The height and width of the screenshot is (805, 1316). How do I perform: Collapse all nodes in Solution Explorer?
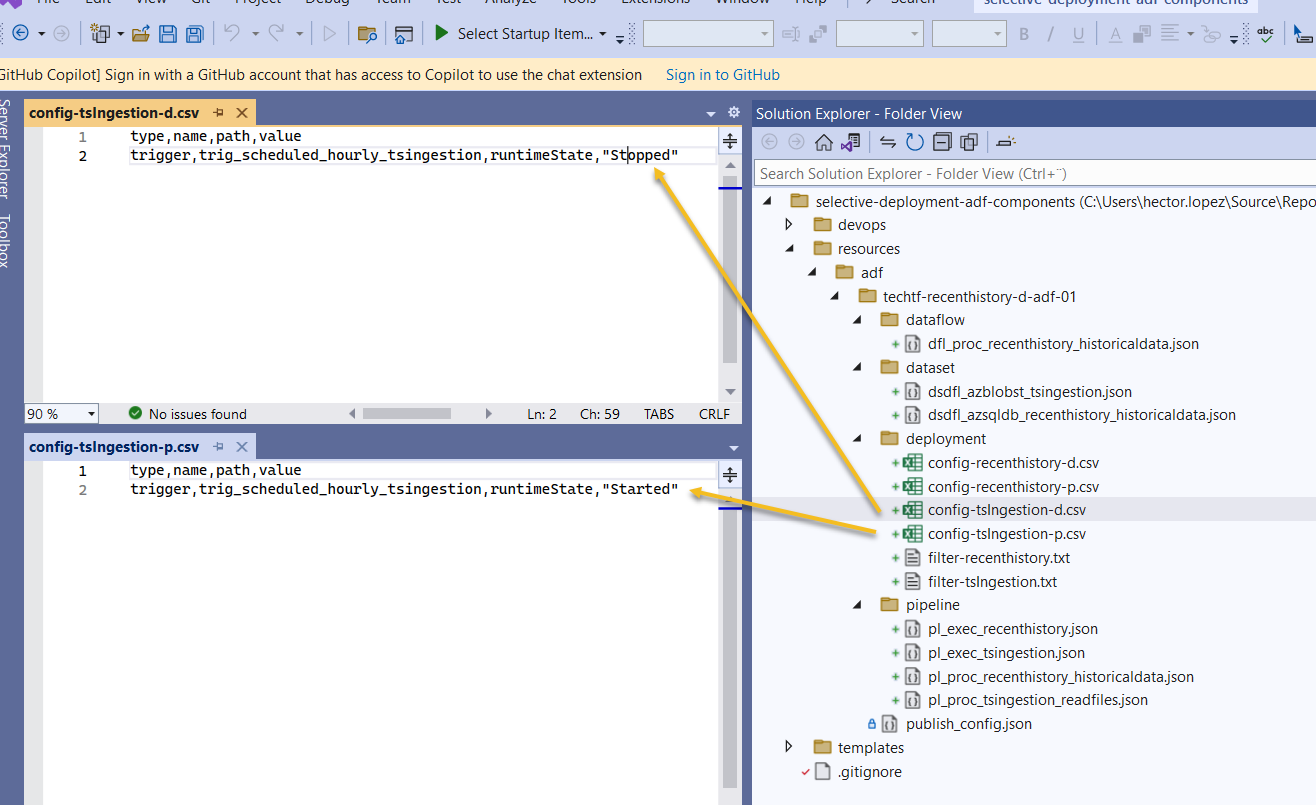click(941, 141)
